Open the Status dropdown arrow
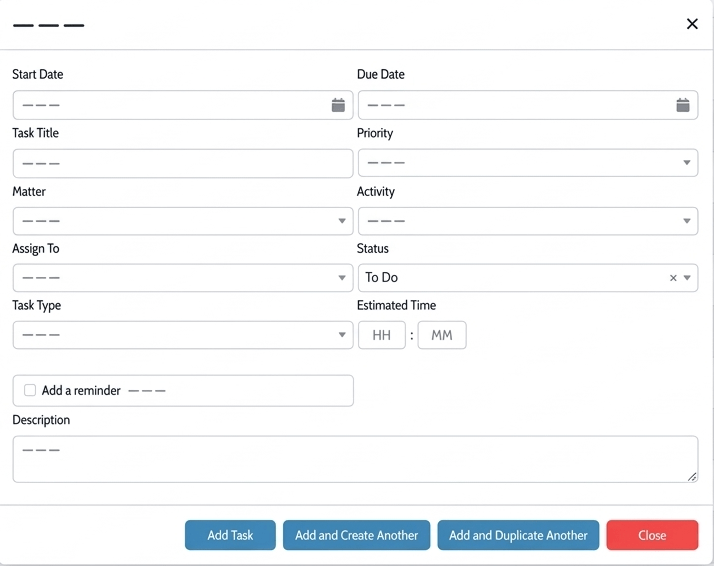This screenshot has height=566, width=714. click(x=688, y=278)
